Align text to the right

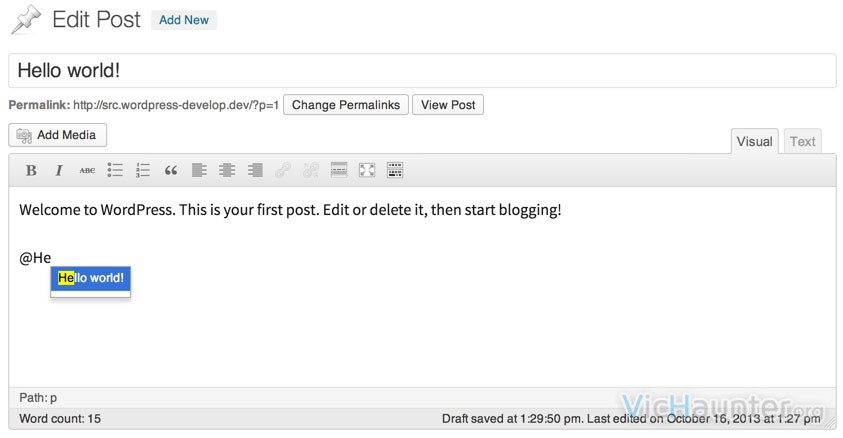point(255,170)
